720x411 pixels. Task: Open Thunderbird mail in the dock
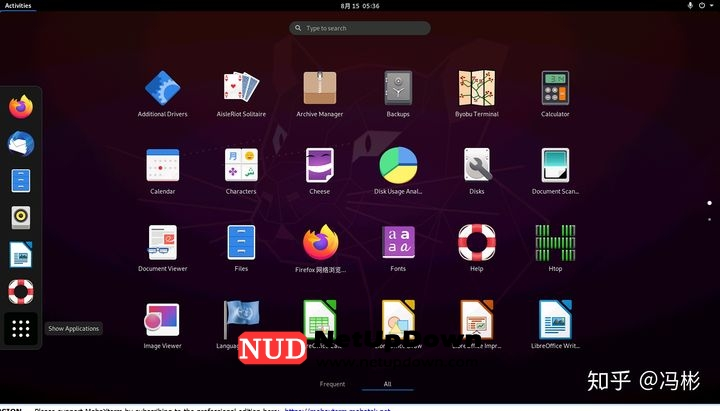pyautogui.click(x=21, y=144)
